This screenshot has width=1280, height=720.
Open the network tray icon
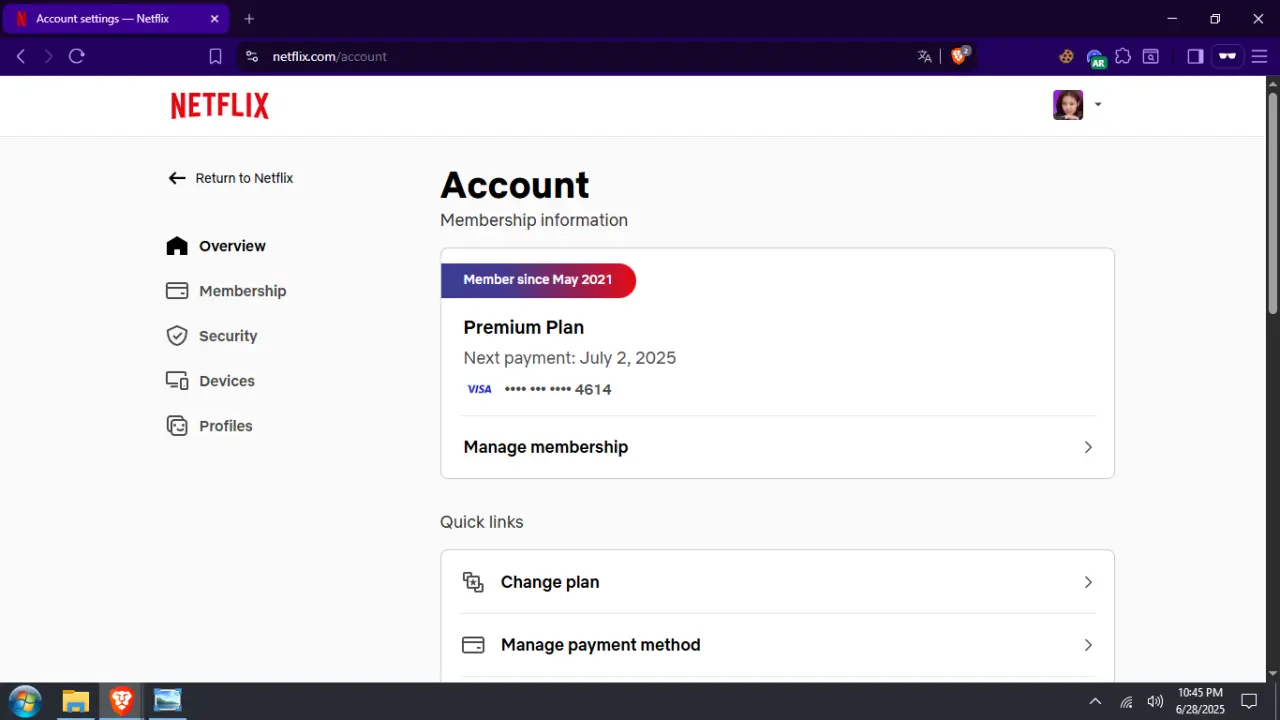pos(1126,701)
